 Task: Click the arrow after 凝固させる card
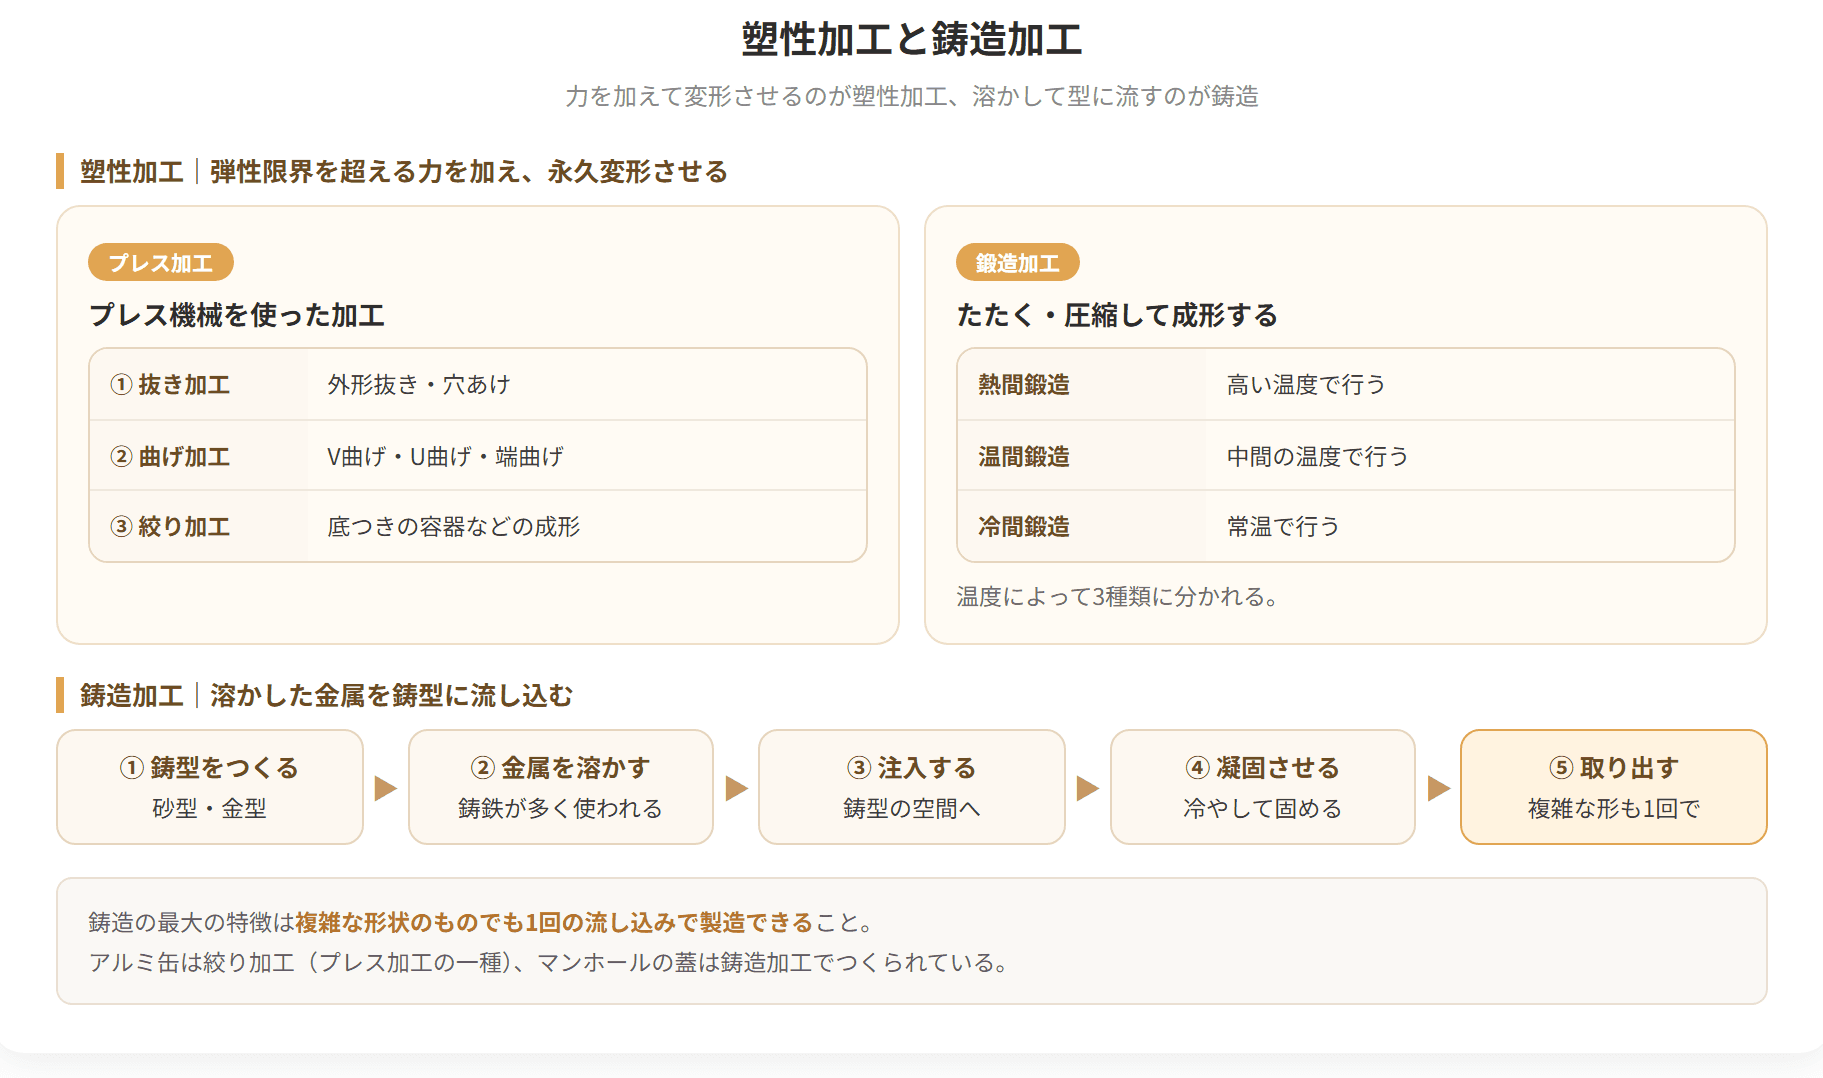1439,788
